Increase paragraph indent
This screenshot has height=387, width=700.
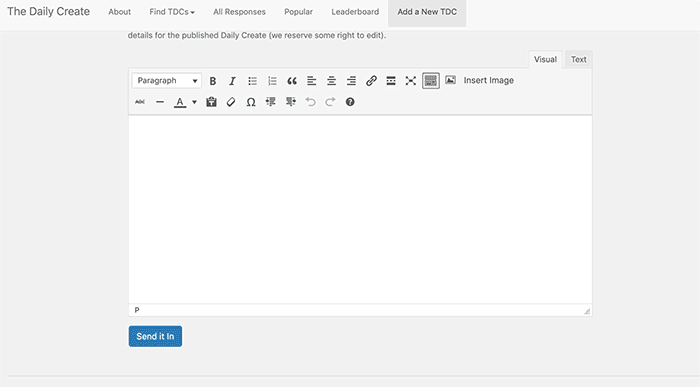(x=291, y=102)
